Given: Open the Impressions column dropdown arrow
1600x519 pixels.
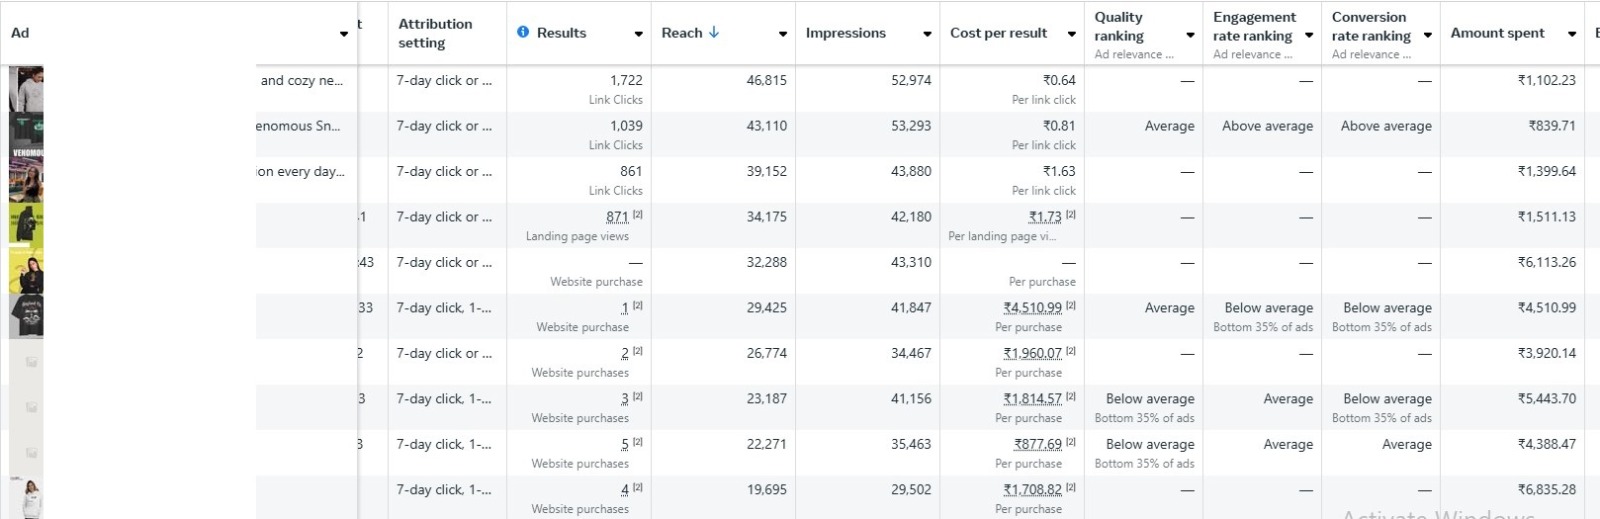Looking at the screenshot, I should coord(928,34).
